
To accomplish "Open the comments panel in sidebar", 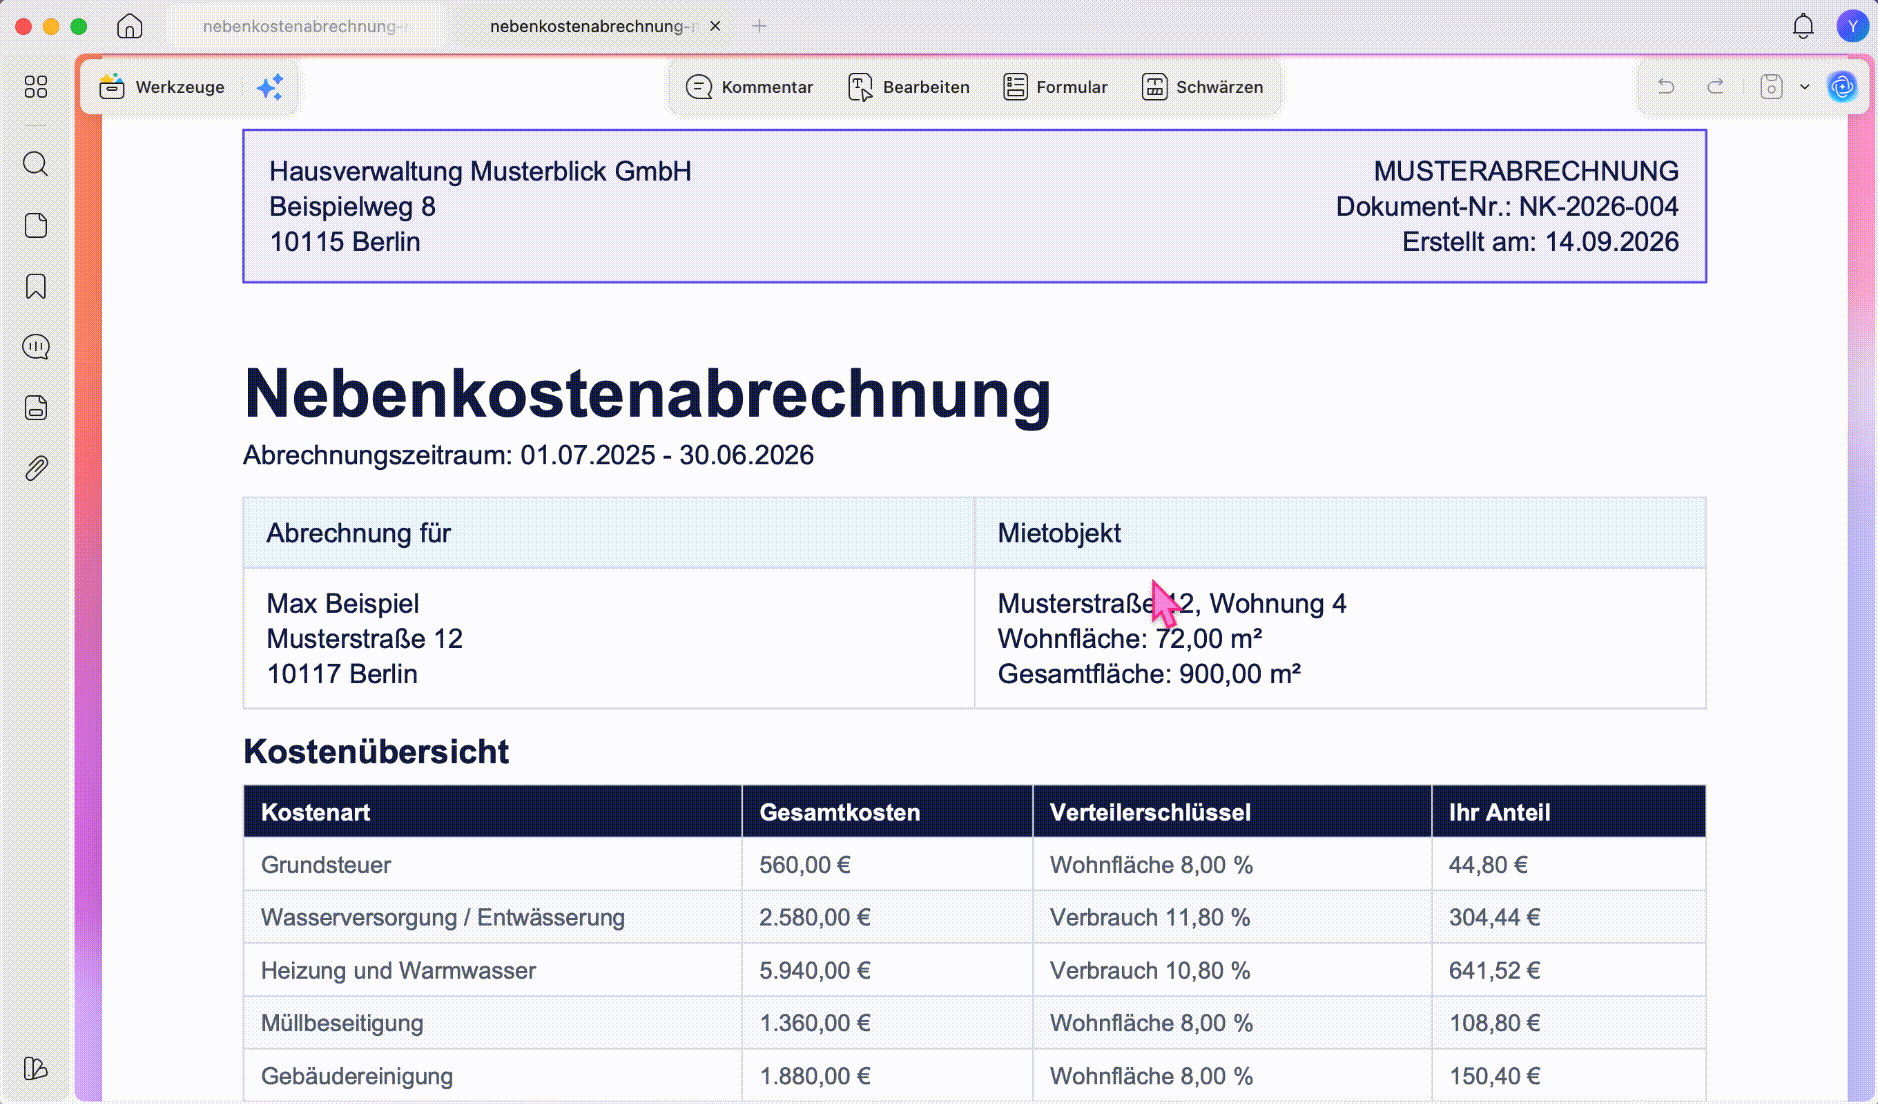I will (x=36, y=347).
